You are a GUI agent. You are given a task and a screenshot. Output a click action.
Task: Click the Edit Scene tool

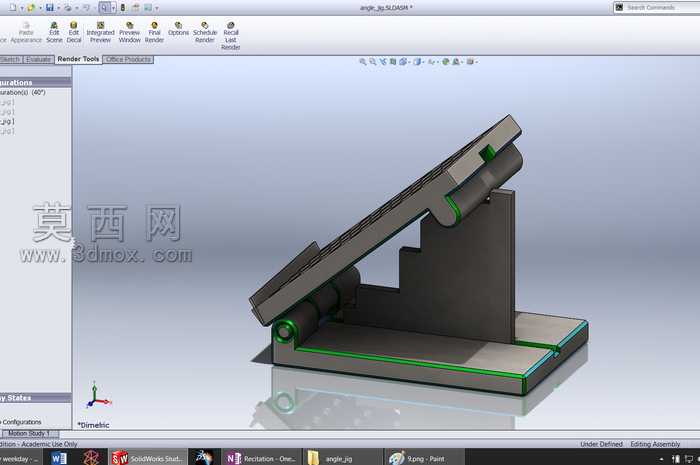(54, 33)
